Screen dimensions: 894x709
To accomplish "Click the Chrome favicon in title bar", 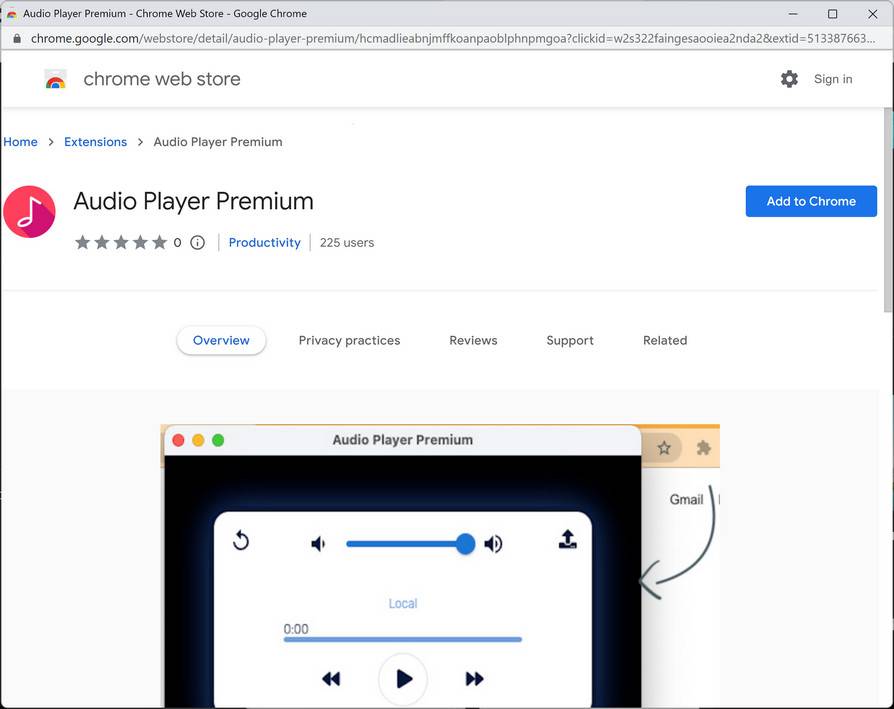I will click(x=11, y=14).
